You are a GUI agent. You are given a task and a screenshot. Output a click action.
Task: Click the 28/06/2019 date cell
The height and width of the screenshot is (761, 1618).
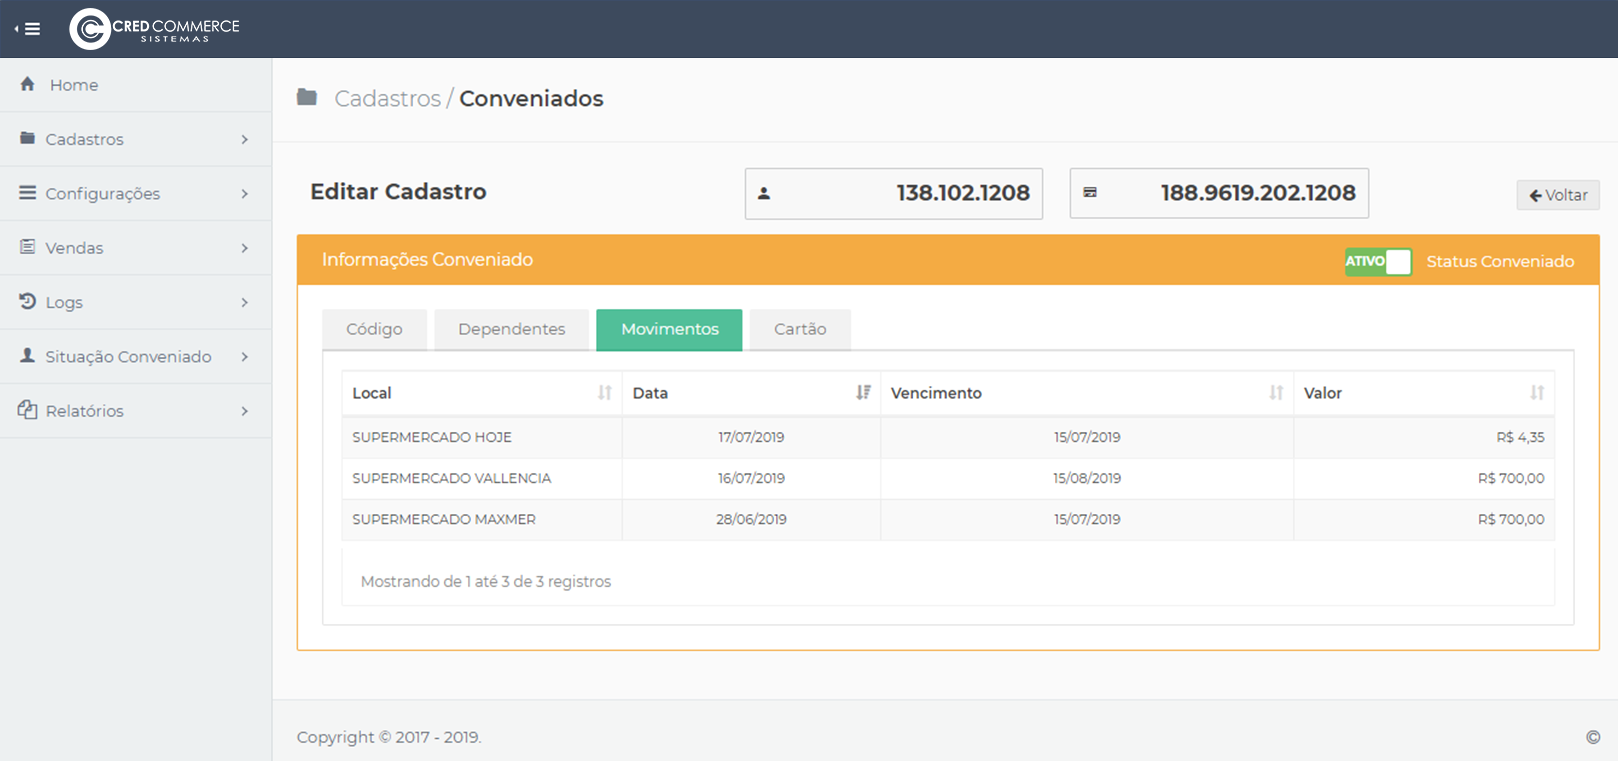click(751, 519)
